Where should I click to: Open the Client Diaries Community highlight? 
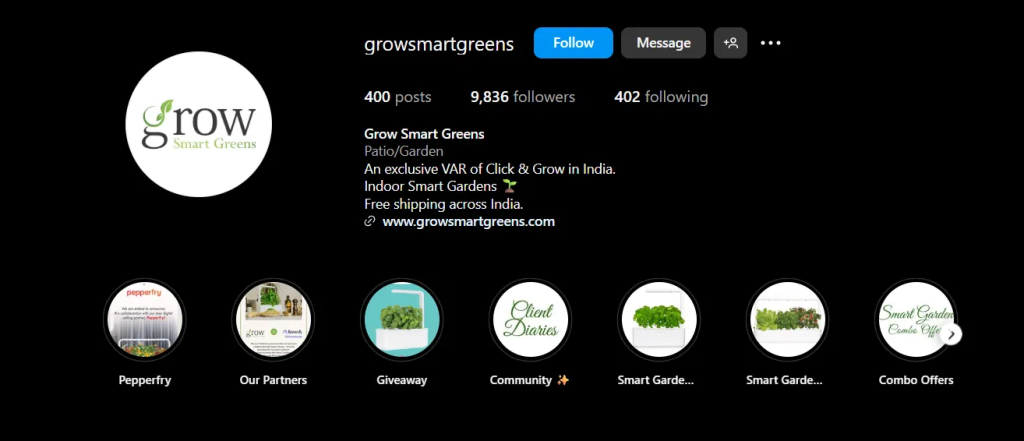coord(530,320)
